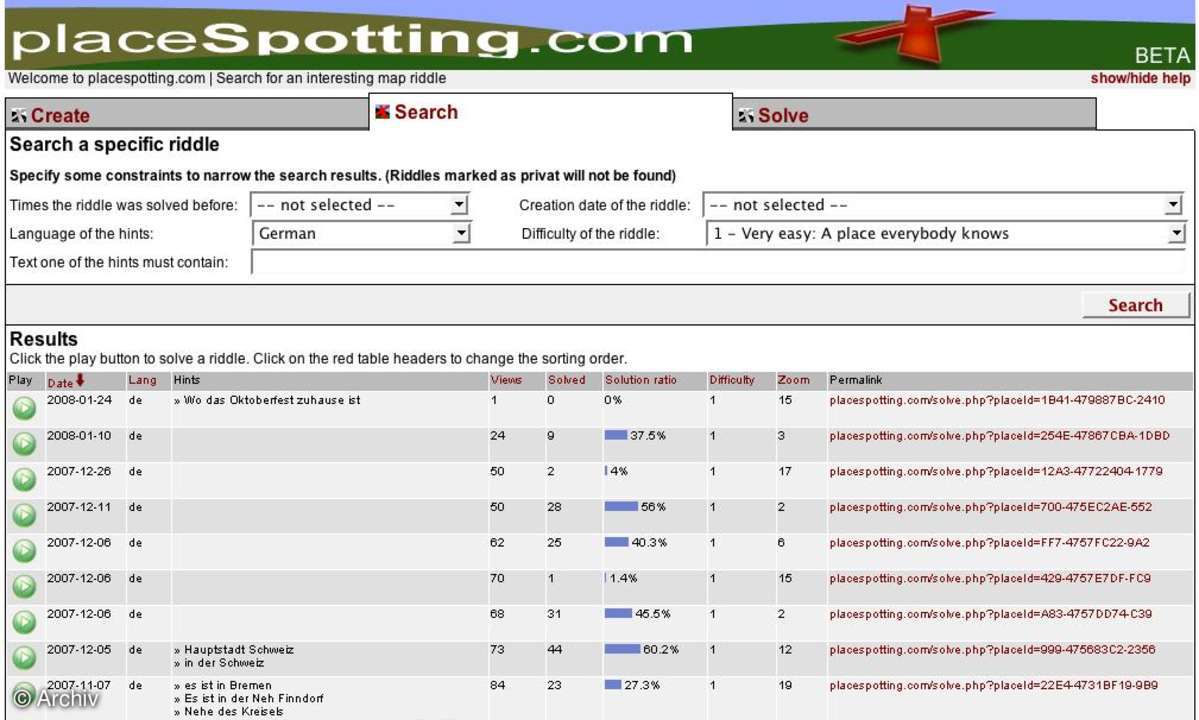Click the red Date sort arrow
Screen dimensions: 1199x720
(x=80, y=380)
